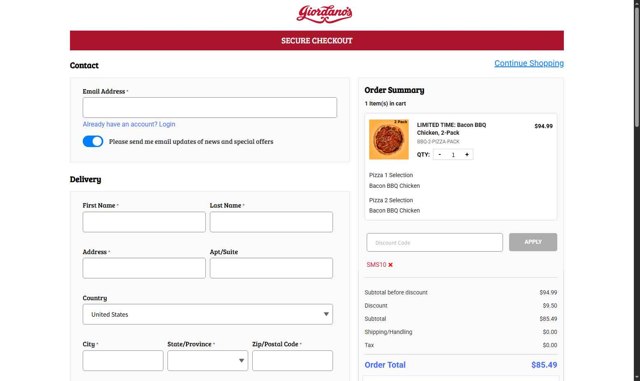Viewport: 640px width, 381px height.
Task: Click the Subtotal before discount row label
Action: (x=396, y=292)
